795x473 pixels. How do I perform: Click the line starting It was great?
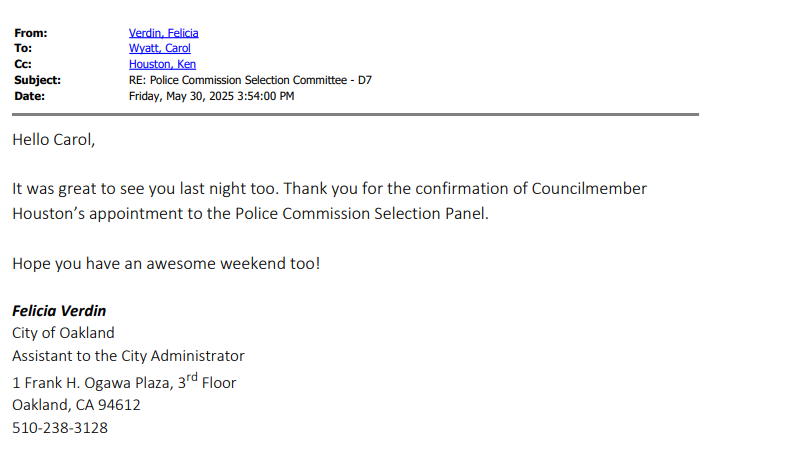click(329, 188)
